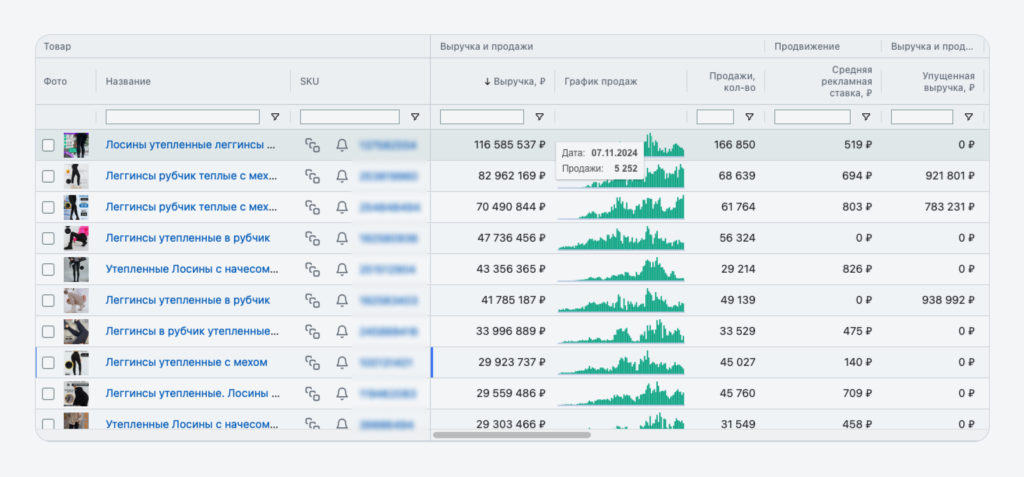
Task: Click the filter funnel under Упущенная выручка
Action: pyautogui.click(x=968, y=117)
